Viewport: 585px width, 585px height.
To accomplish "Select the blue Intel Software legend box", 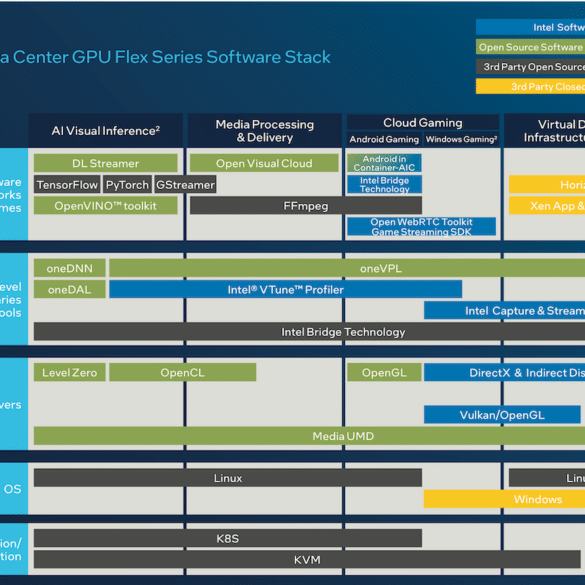I will point(530,27).
